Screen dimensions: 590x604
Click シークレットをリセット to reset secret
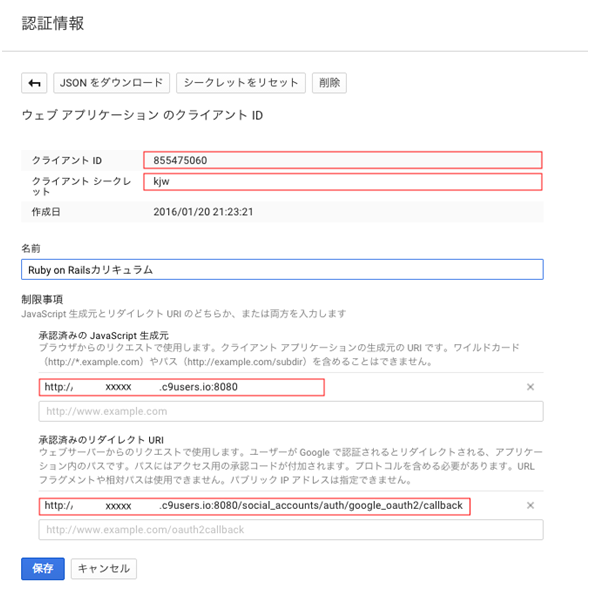click(241, 83)
